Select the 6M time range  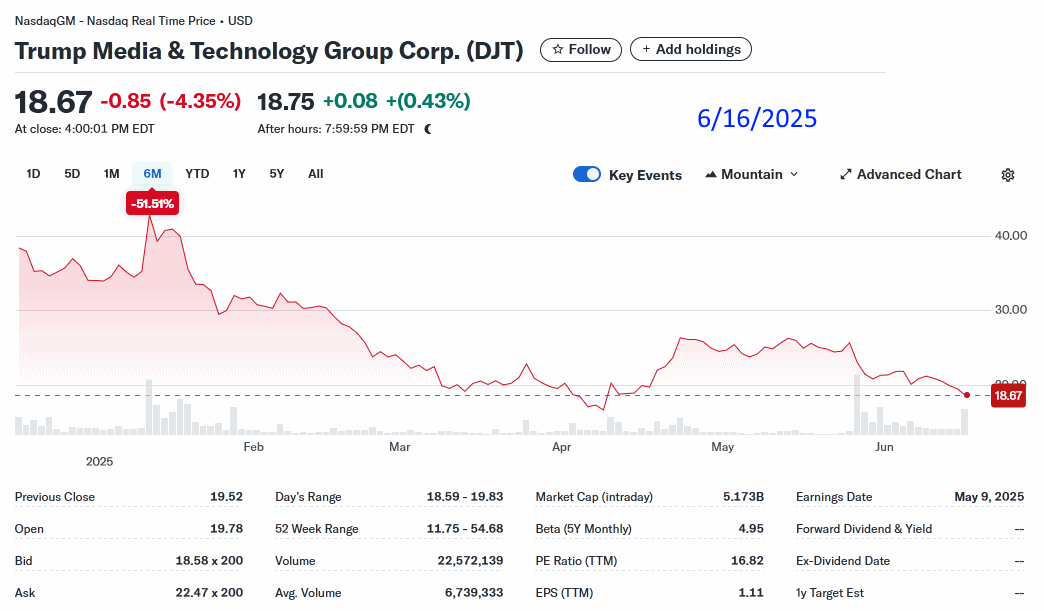coord(152,174)
